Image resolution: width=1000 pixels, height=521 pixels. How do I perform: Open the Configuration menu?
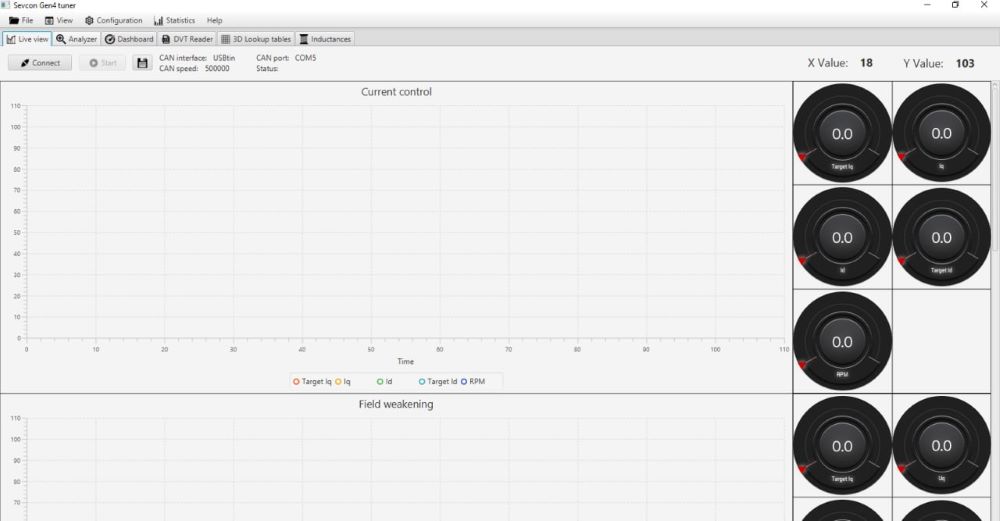[114, 20]
